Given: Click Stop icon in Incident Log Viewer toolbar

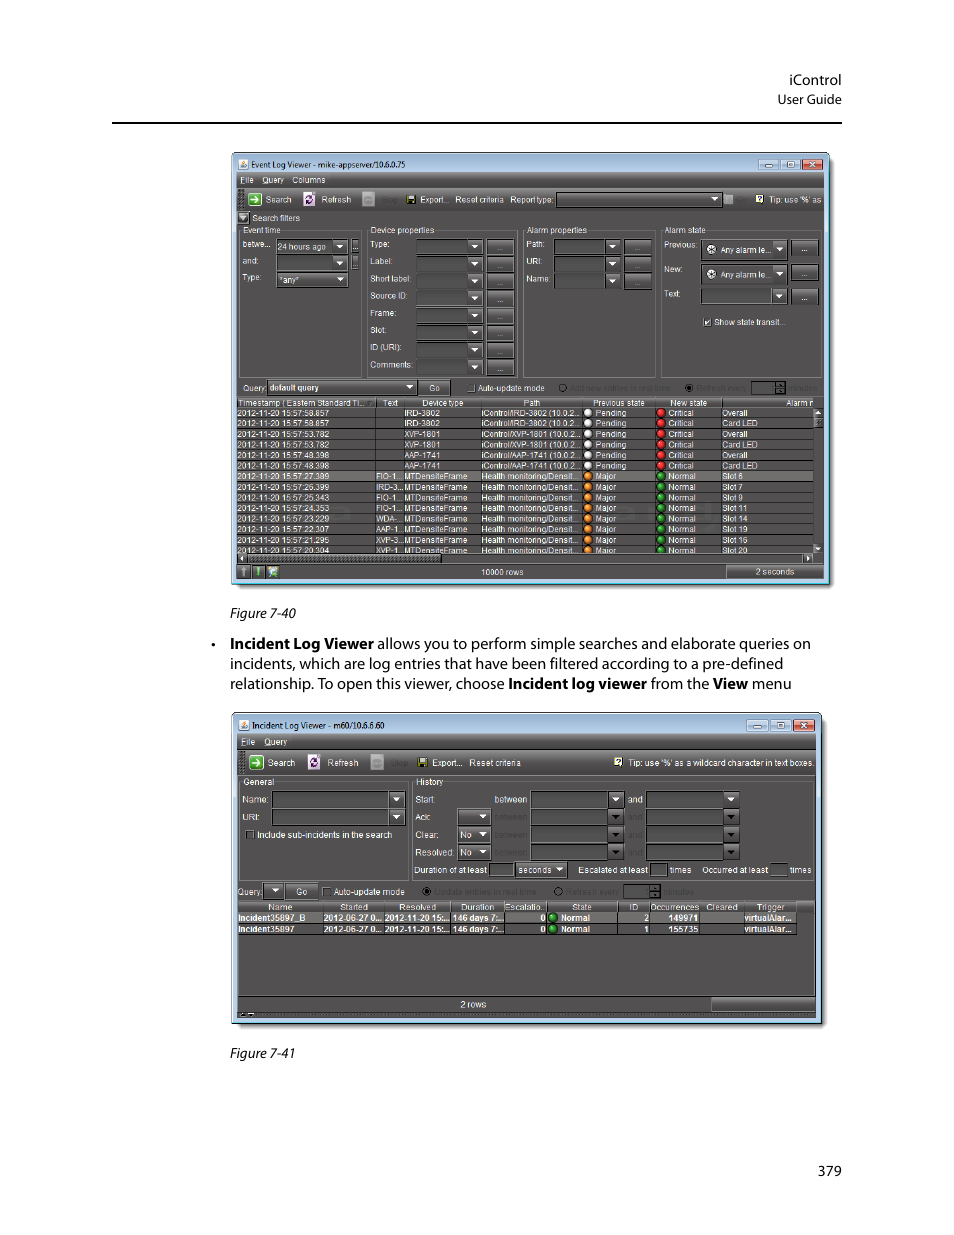Looking at the screenshot, I should pos(377,762).
